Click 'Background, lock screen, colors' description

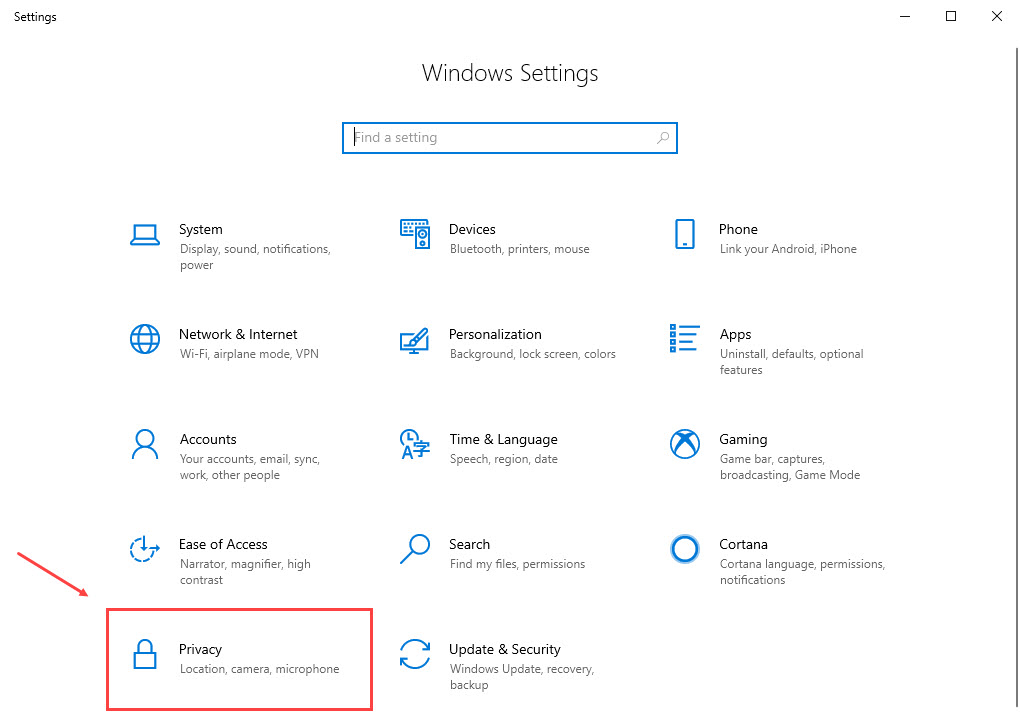[533, 354]
